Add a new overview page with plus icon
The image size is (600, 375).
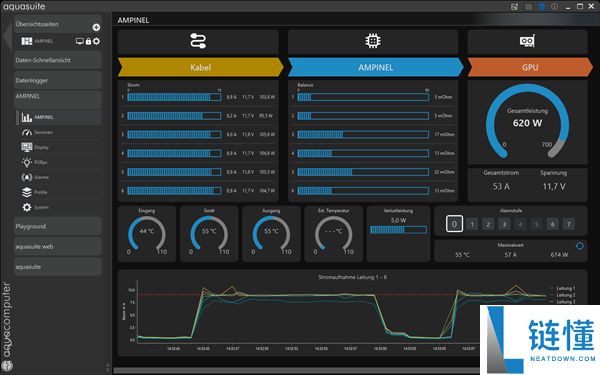[x=96, y=27]
